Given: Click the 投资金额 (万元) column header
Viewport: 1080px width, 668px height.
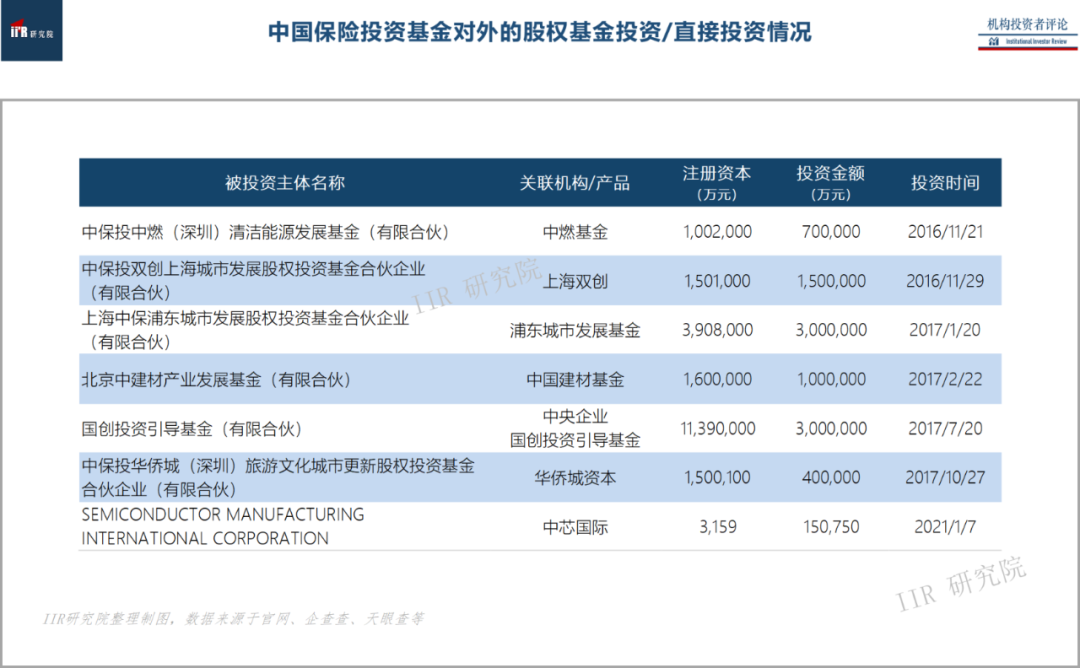Looking at the screenshot, I should 831,183.
